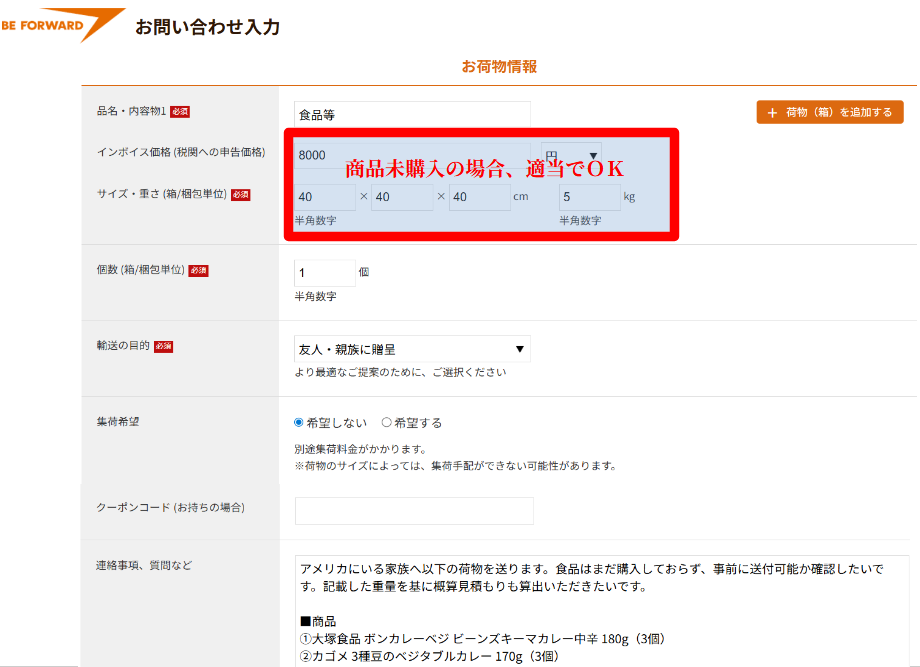
Task: Open the 輸送の目的 dropdown showing 友人・親族に贈呈
Action: 412,349
